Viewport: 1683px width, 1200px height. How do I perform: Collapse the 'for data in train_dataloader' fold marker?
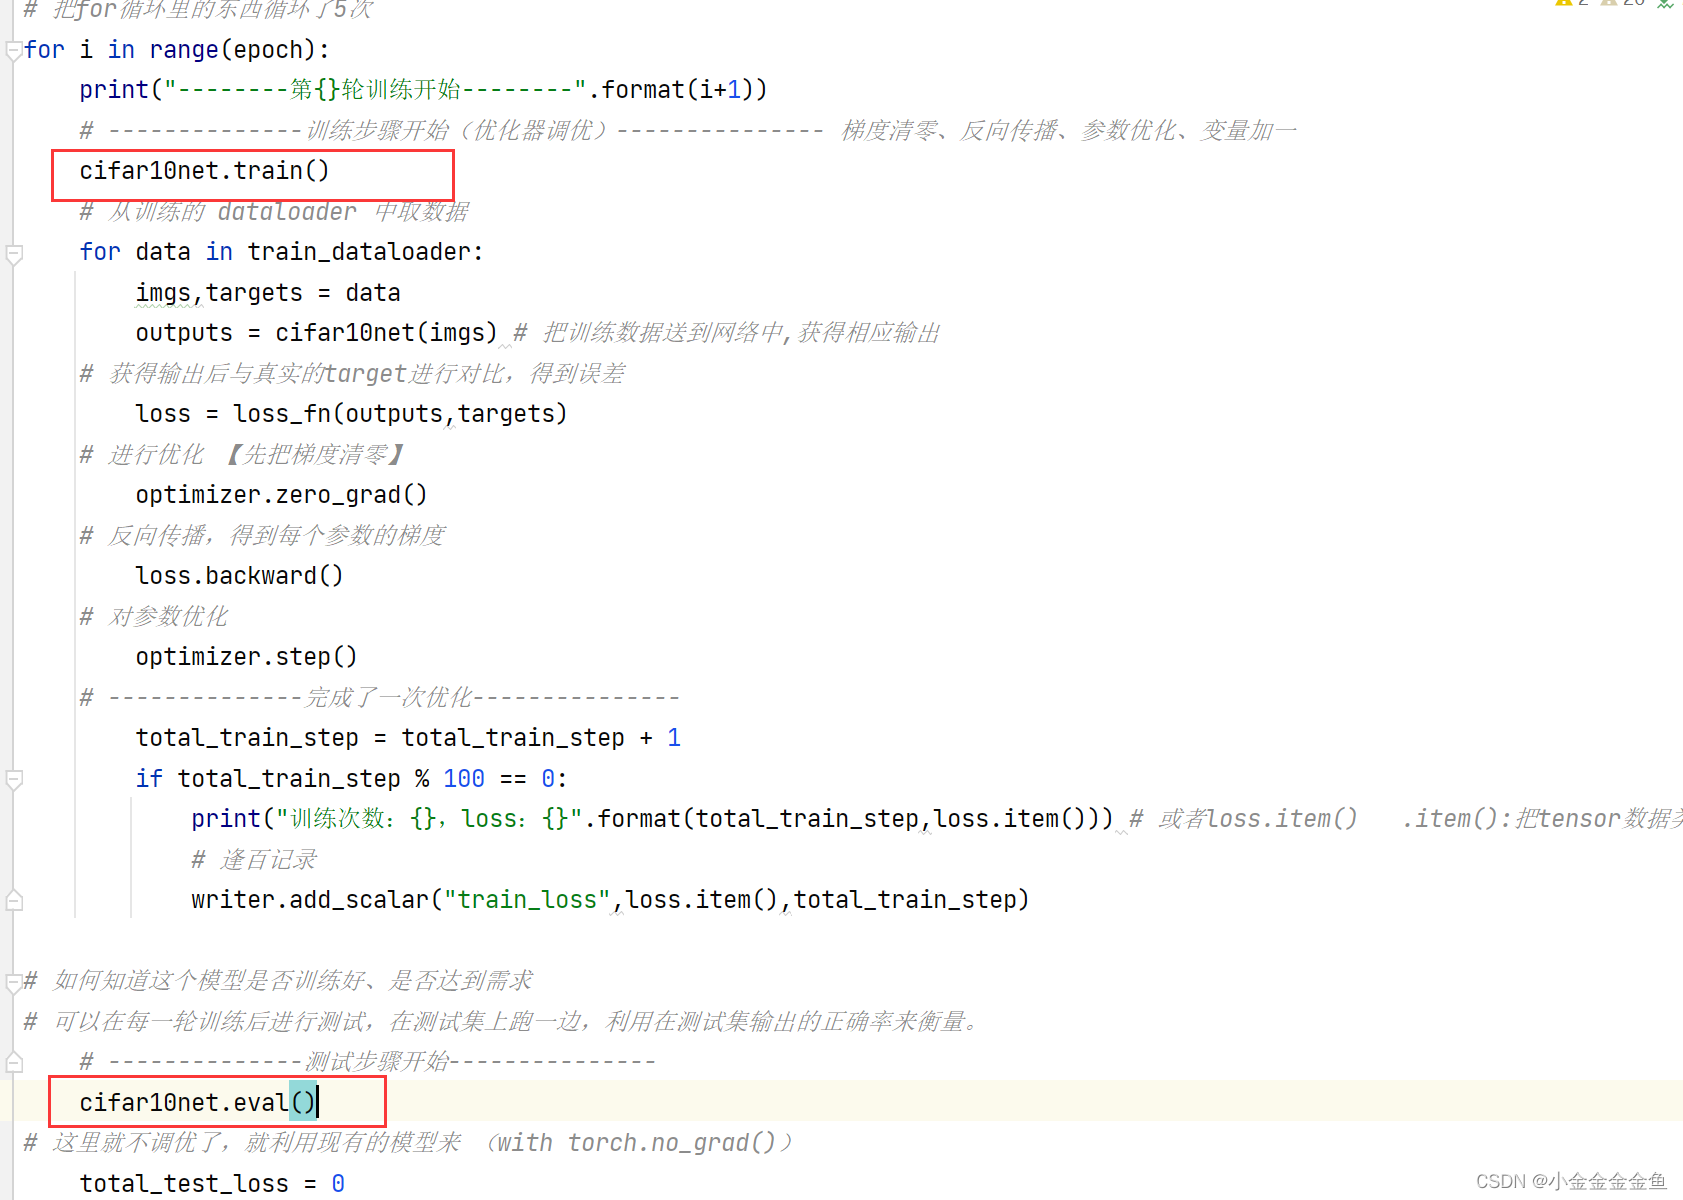click(14, 253)
